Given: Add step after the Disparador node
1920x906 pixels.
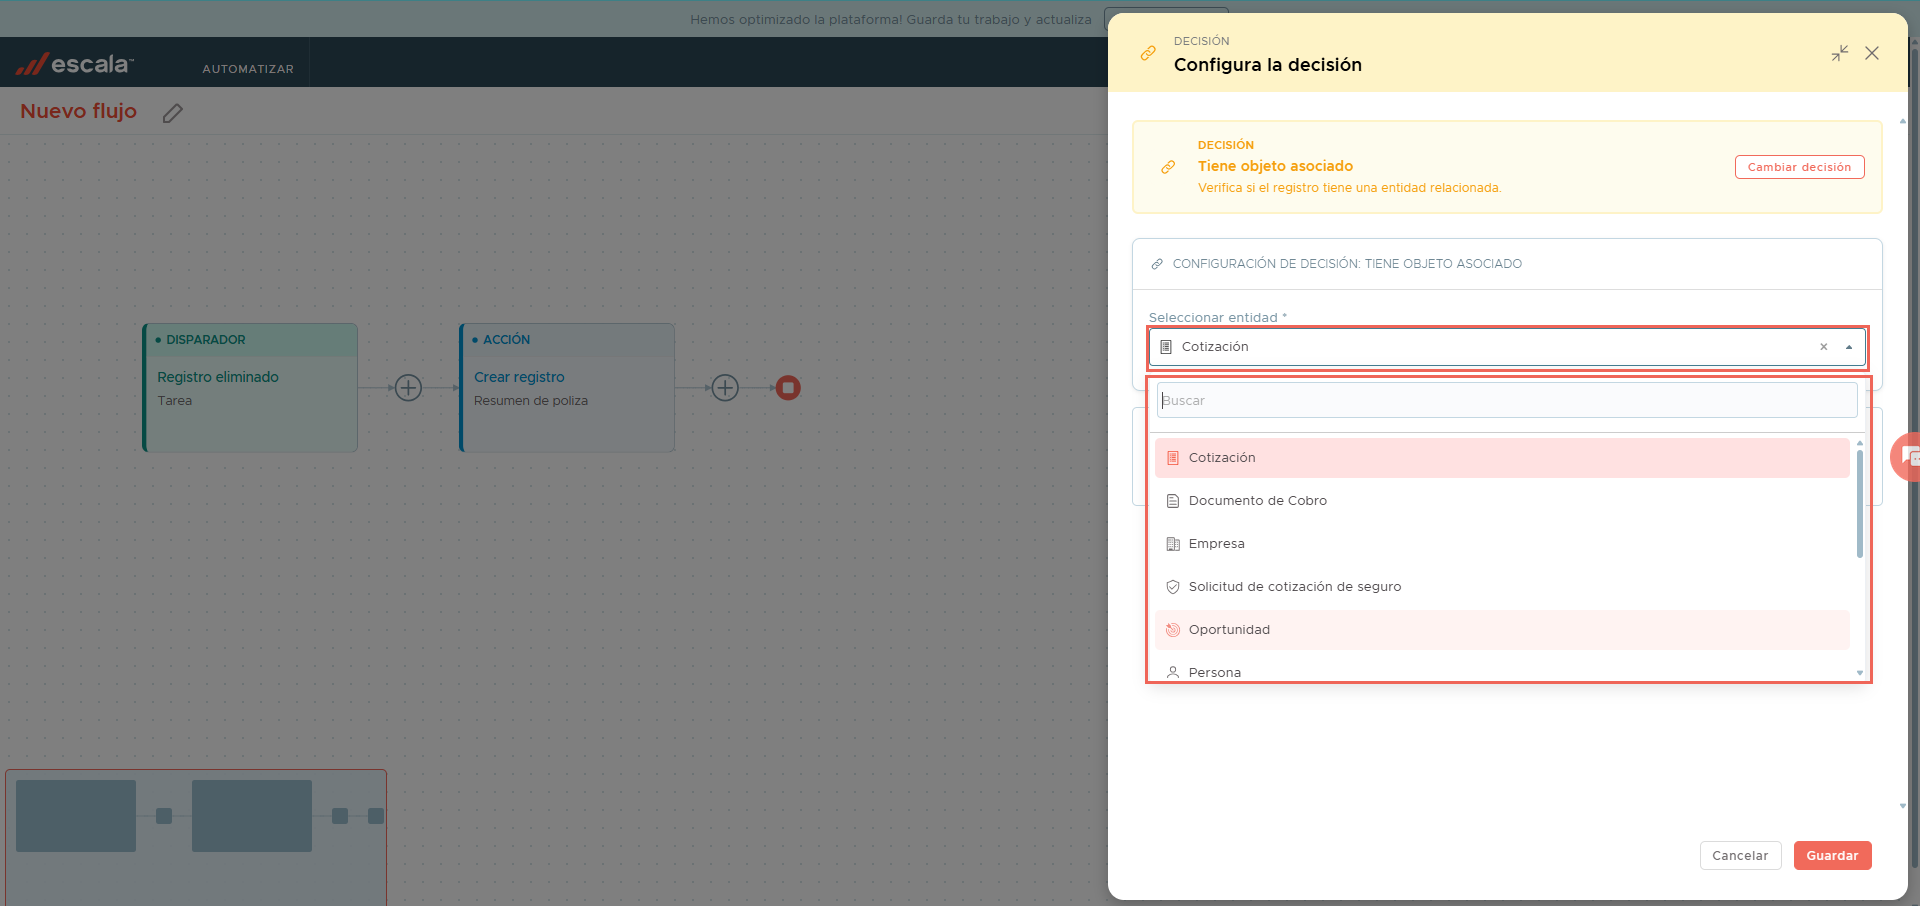Looking at the screenshot, I should [x=408, y=388].
